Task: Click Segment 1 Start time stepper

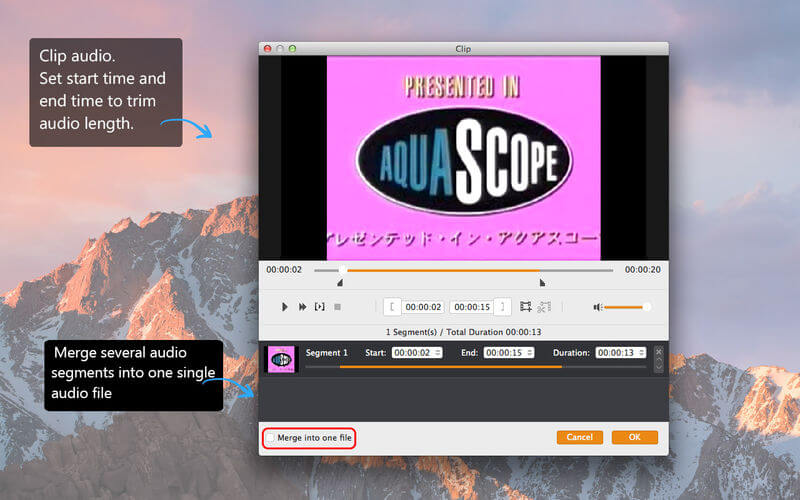Action: (x=438, y=353)
